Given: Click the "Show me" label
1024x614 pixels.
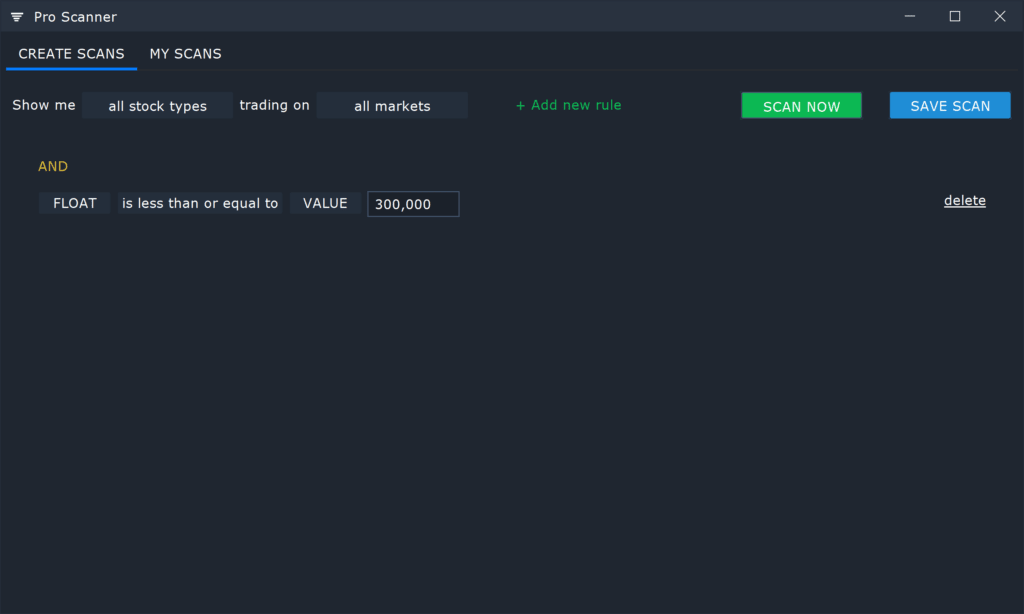Looking at the screenshot, I should tap(43, 104).
